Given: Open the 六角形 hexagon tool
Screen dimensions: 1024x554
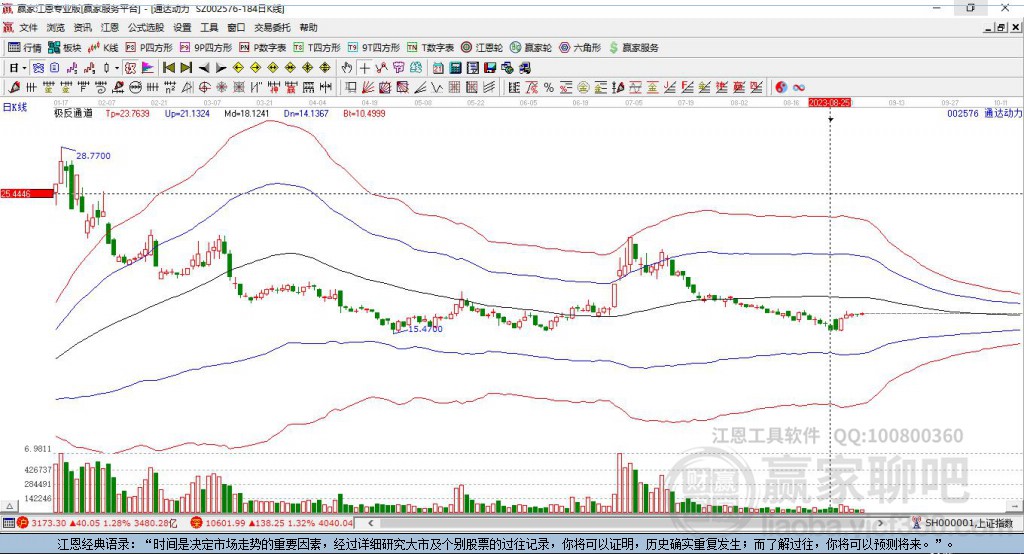Looking at the screenshot, I should tap(579, 48).
